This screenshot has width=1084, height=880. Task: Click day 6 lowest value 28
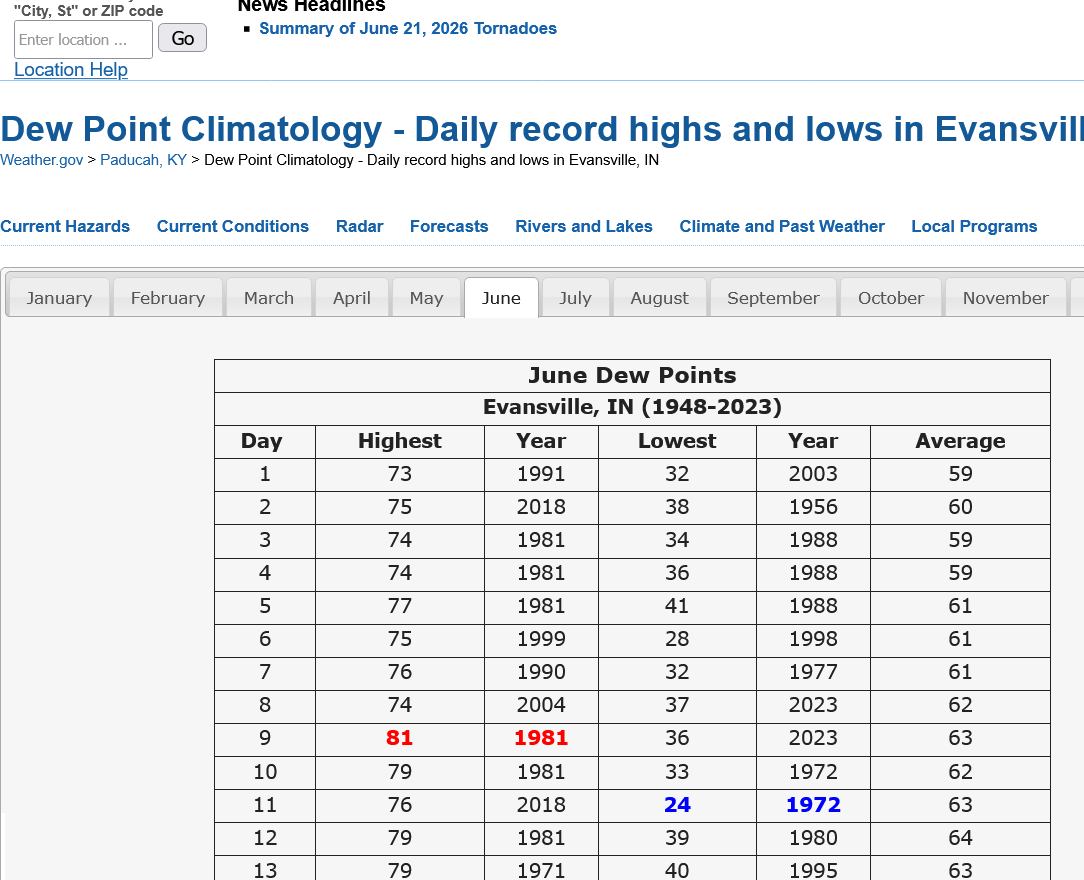(x=678, y=639)
